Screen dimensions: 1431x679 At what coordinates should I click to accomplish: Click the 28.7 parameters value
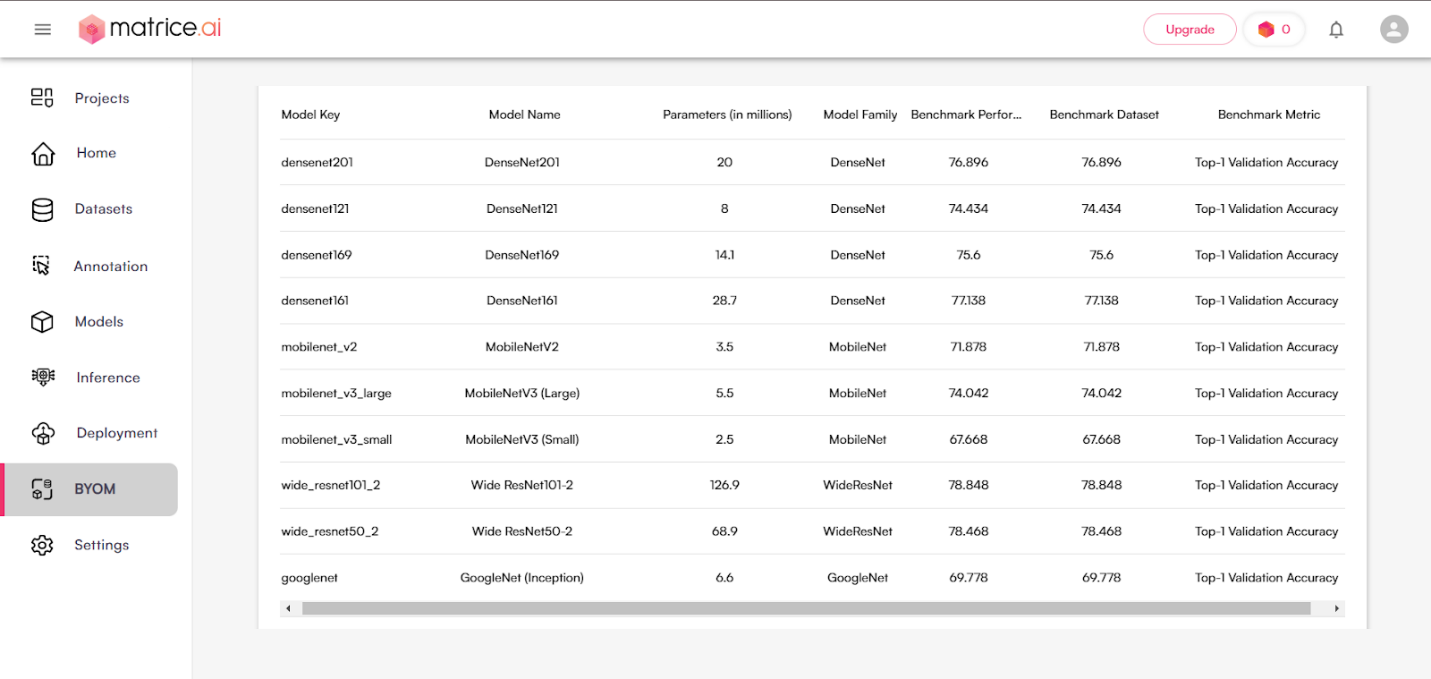pyautogui.click(x=725, y=301)
